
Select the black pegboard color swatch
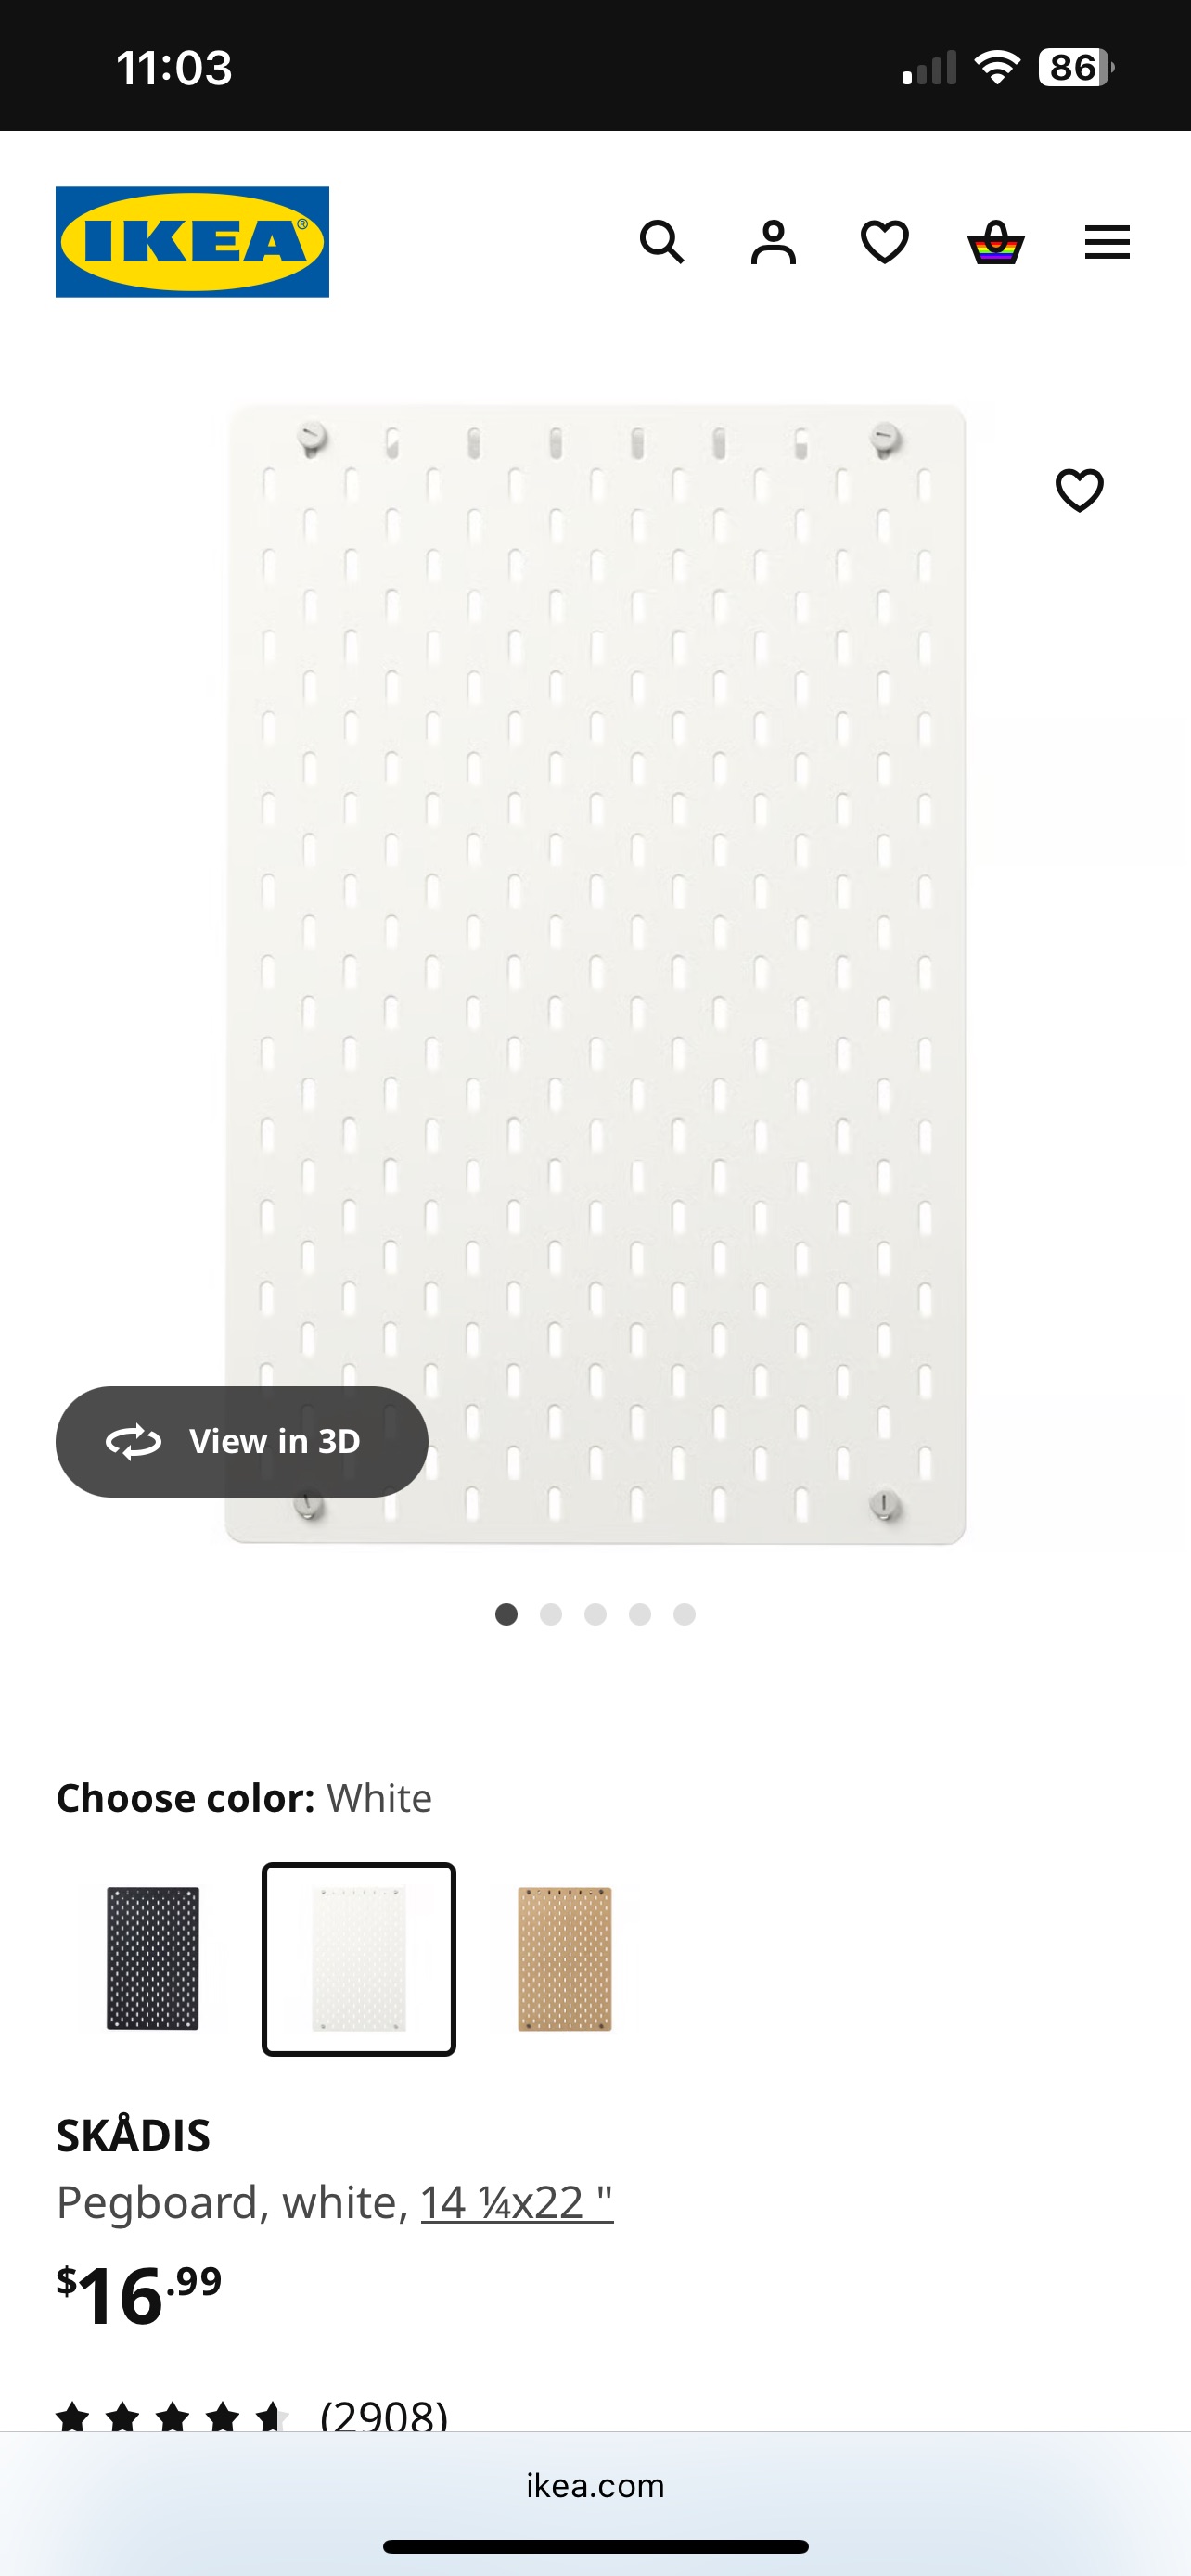(153, 1958)
